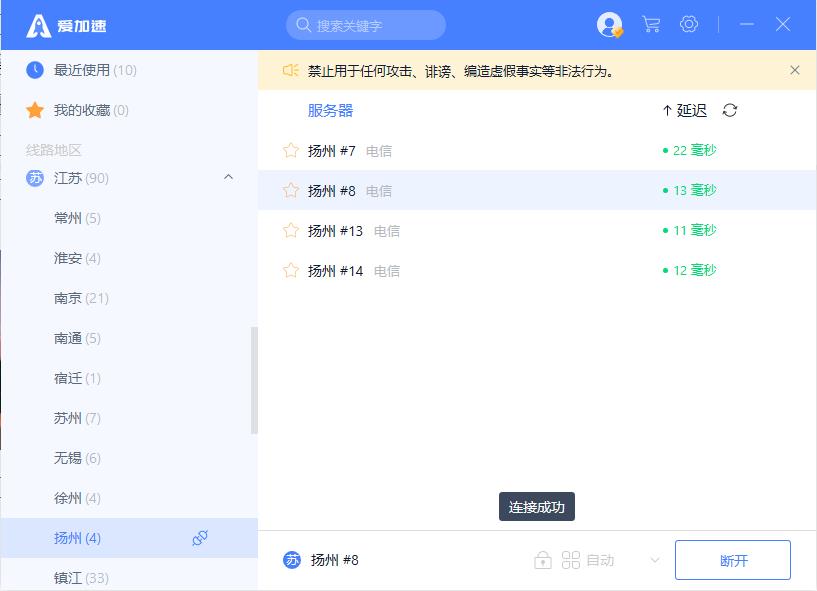Toggle the favorite star for 扬州 #13

tap(291, 231)
